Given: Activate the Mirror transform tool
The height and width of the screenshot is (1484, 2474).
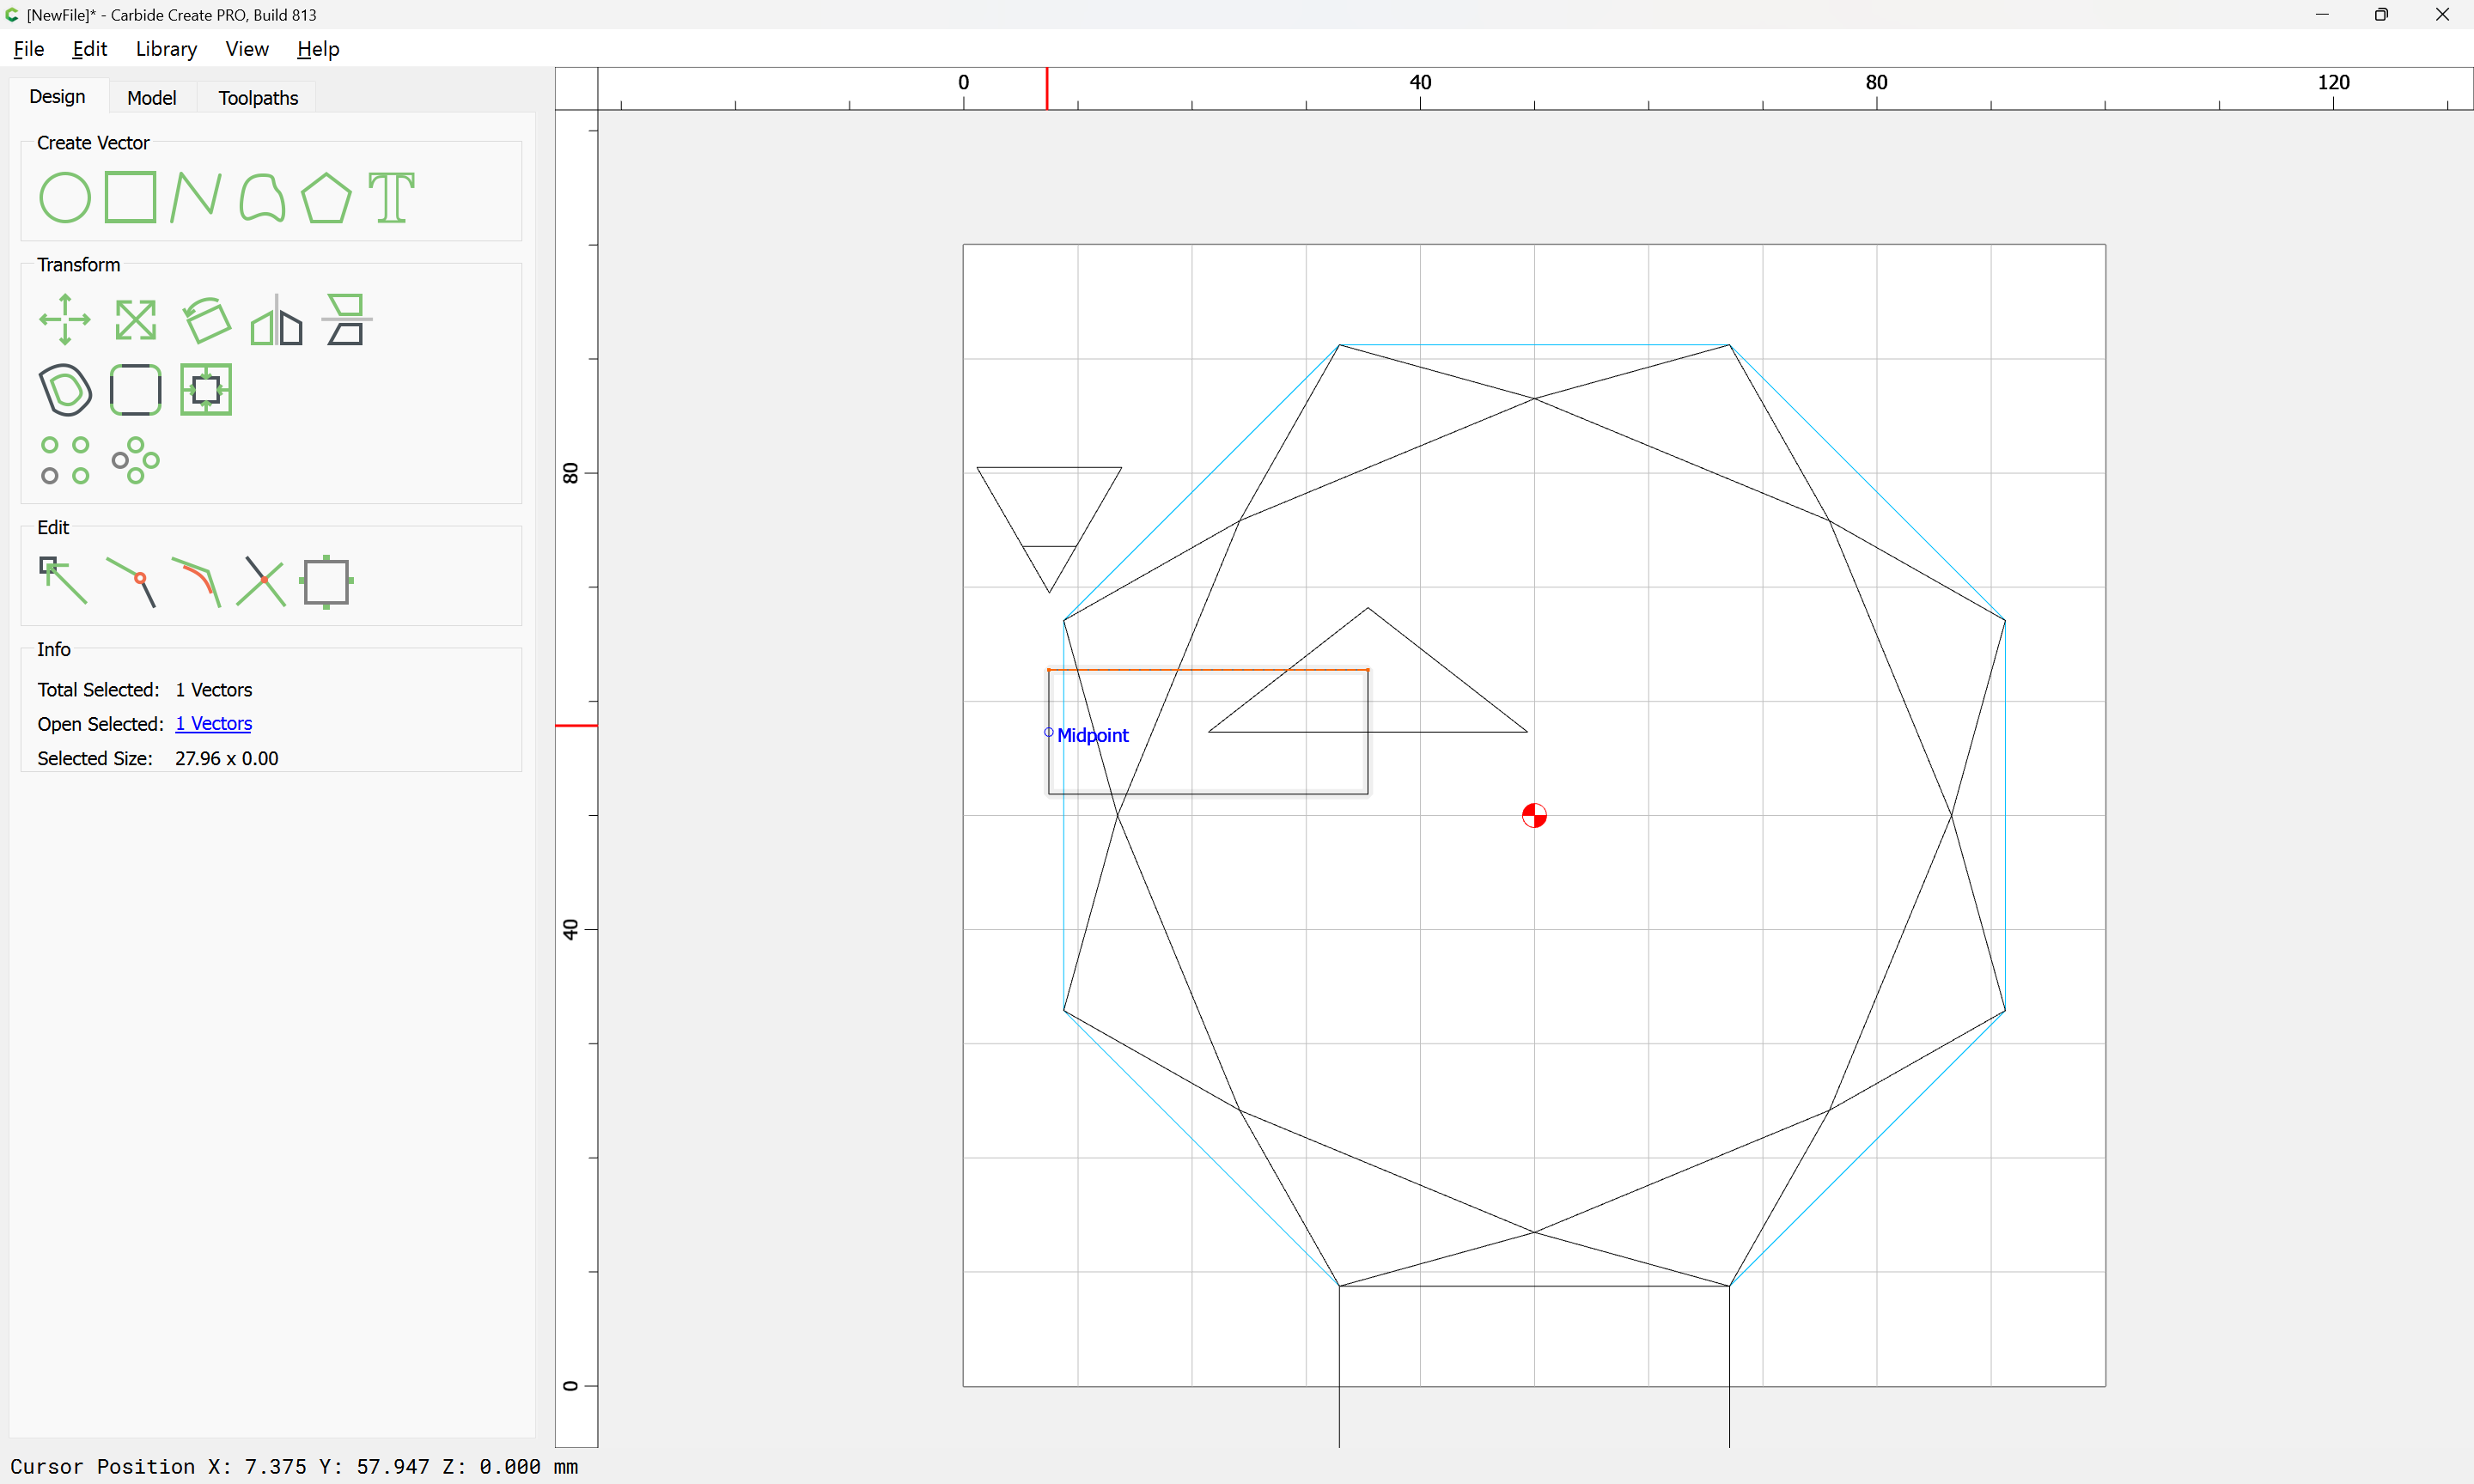Looking at the screenshot, I should (276, 320).
